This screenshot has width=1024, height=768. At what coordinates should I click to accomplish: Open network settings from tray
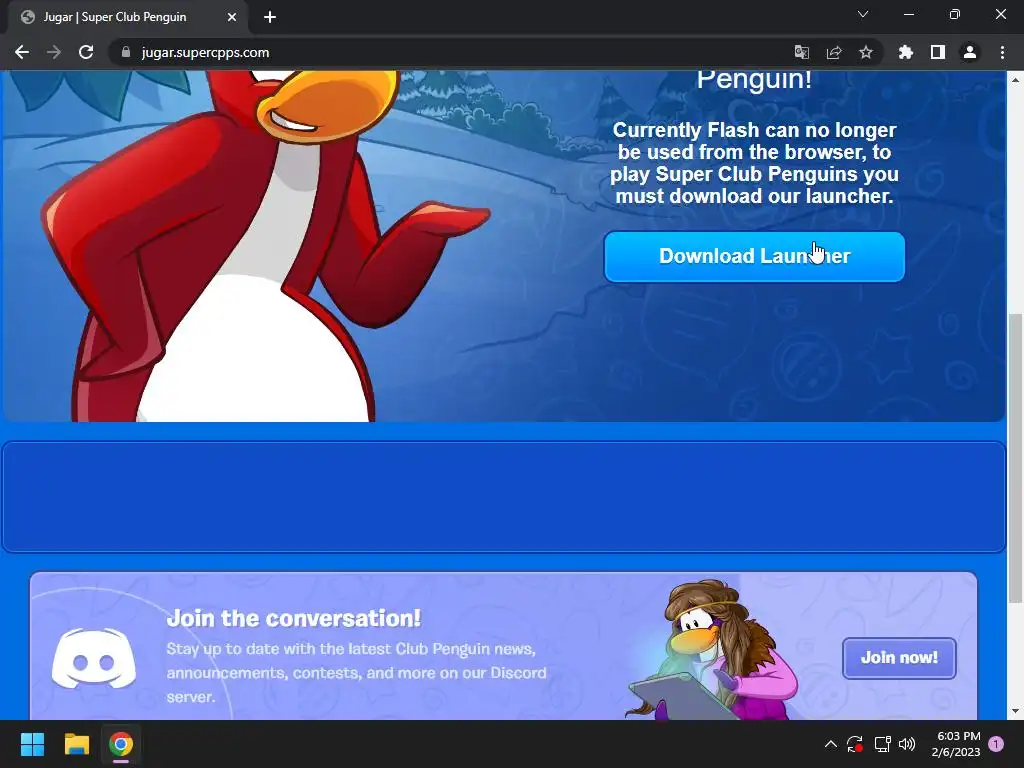882,744
